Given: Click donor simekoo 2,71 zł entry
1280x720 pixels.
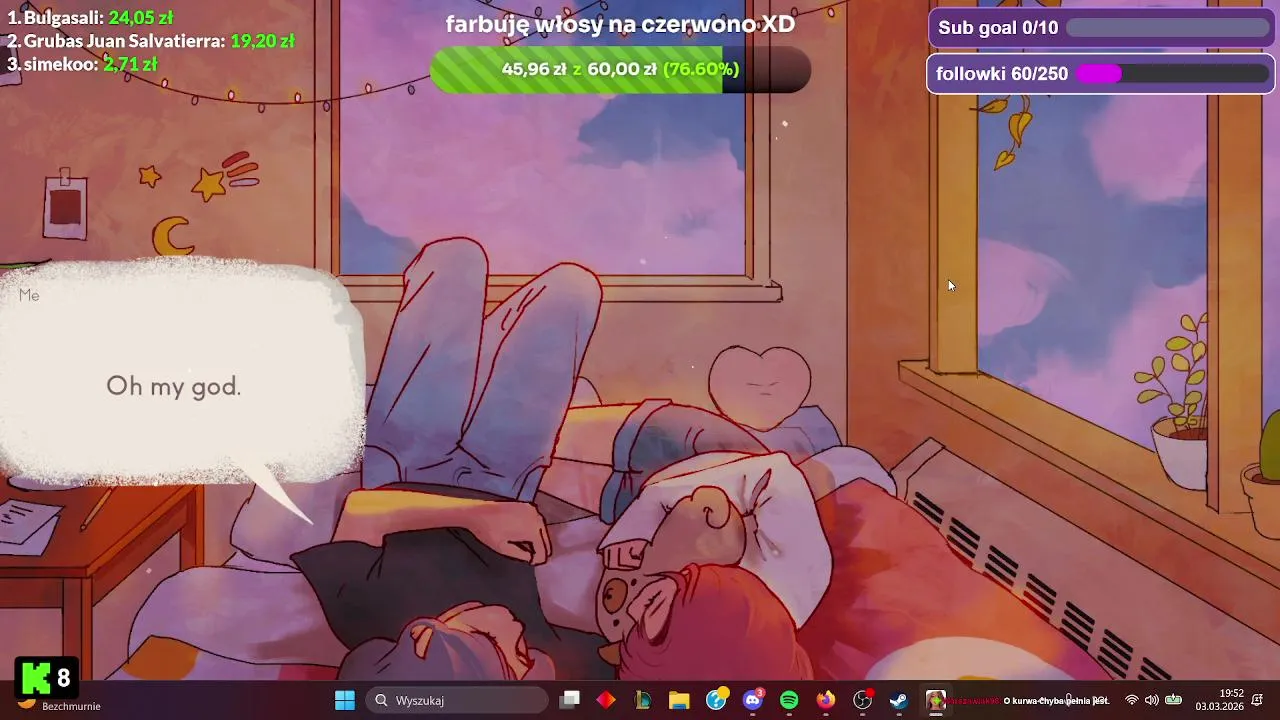Looking at the screenshot, I should click(82, 64).
